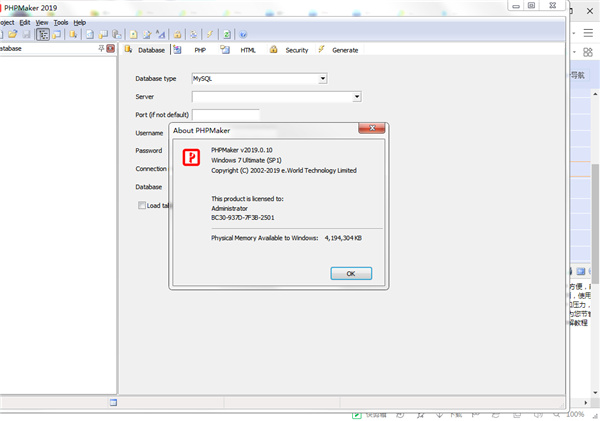
Task: Close the About PHPMaker dialog with X
Action: 372,128
